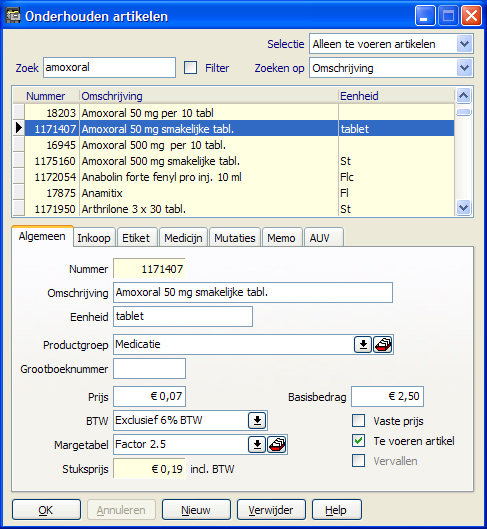Open the Margetabel edit icon with red box
487x529 pixels.
point(277,445)
